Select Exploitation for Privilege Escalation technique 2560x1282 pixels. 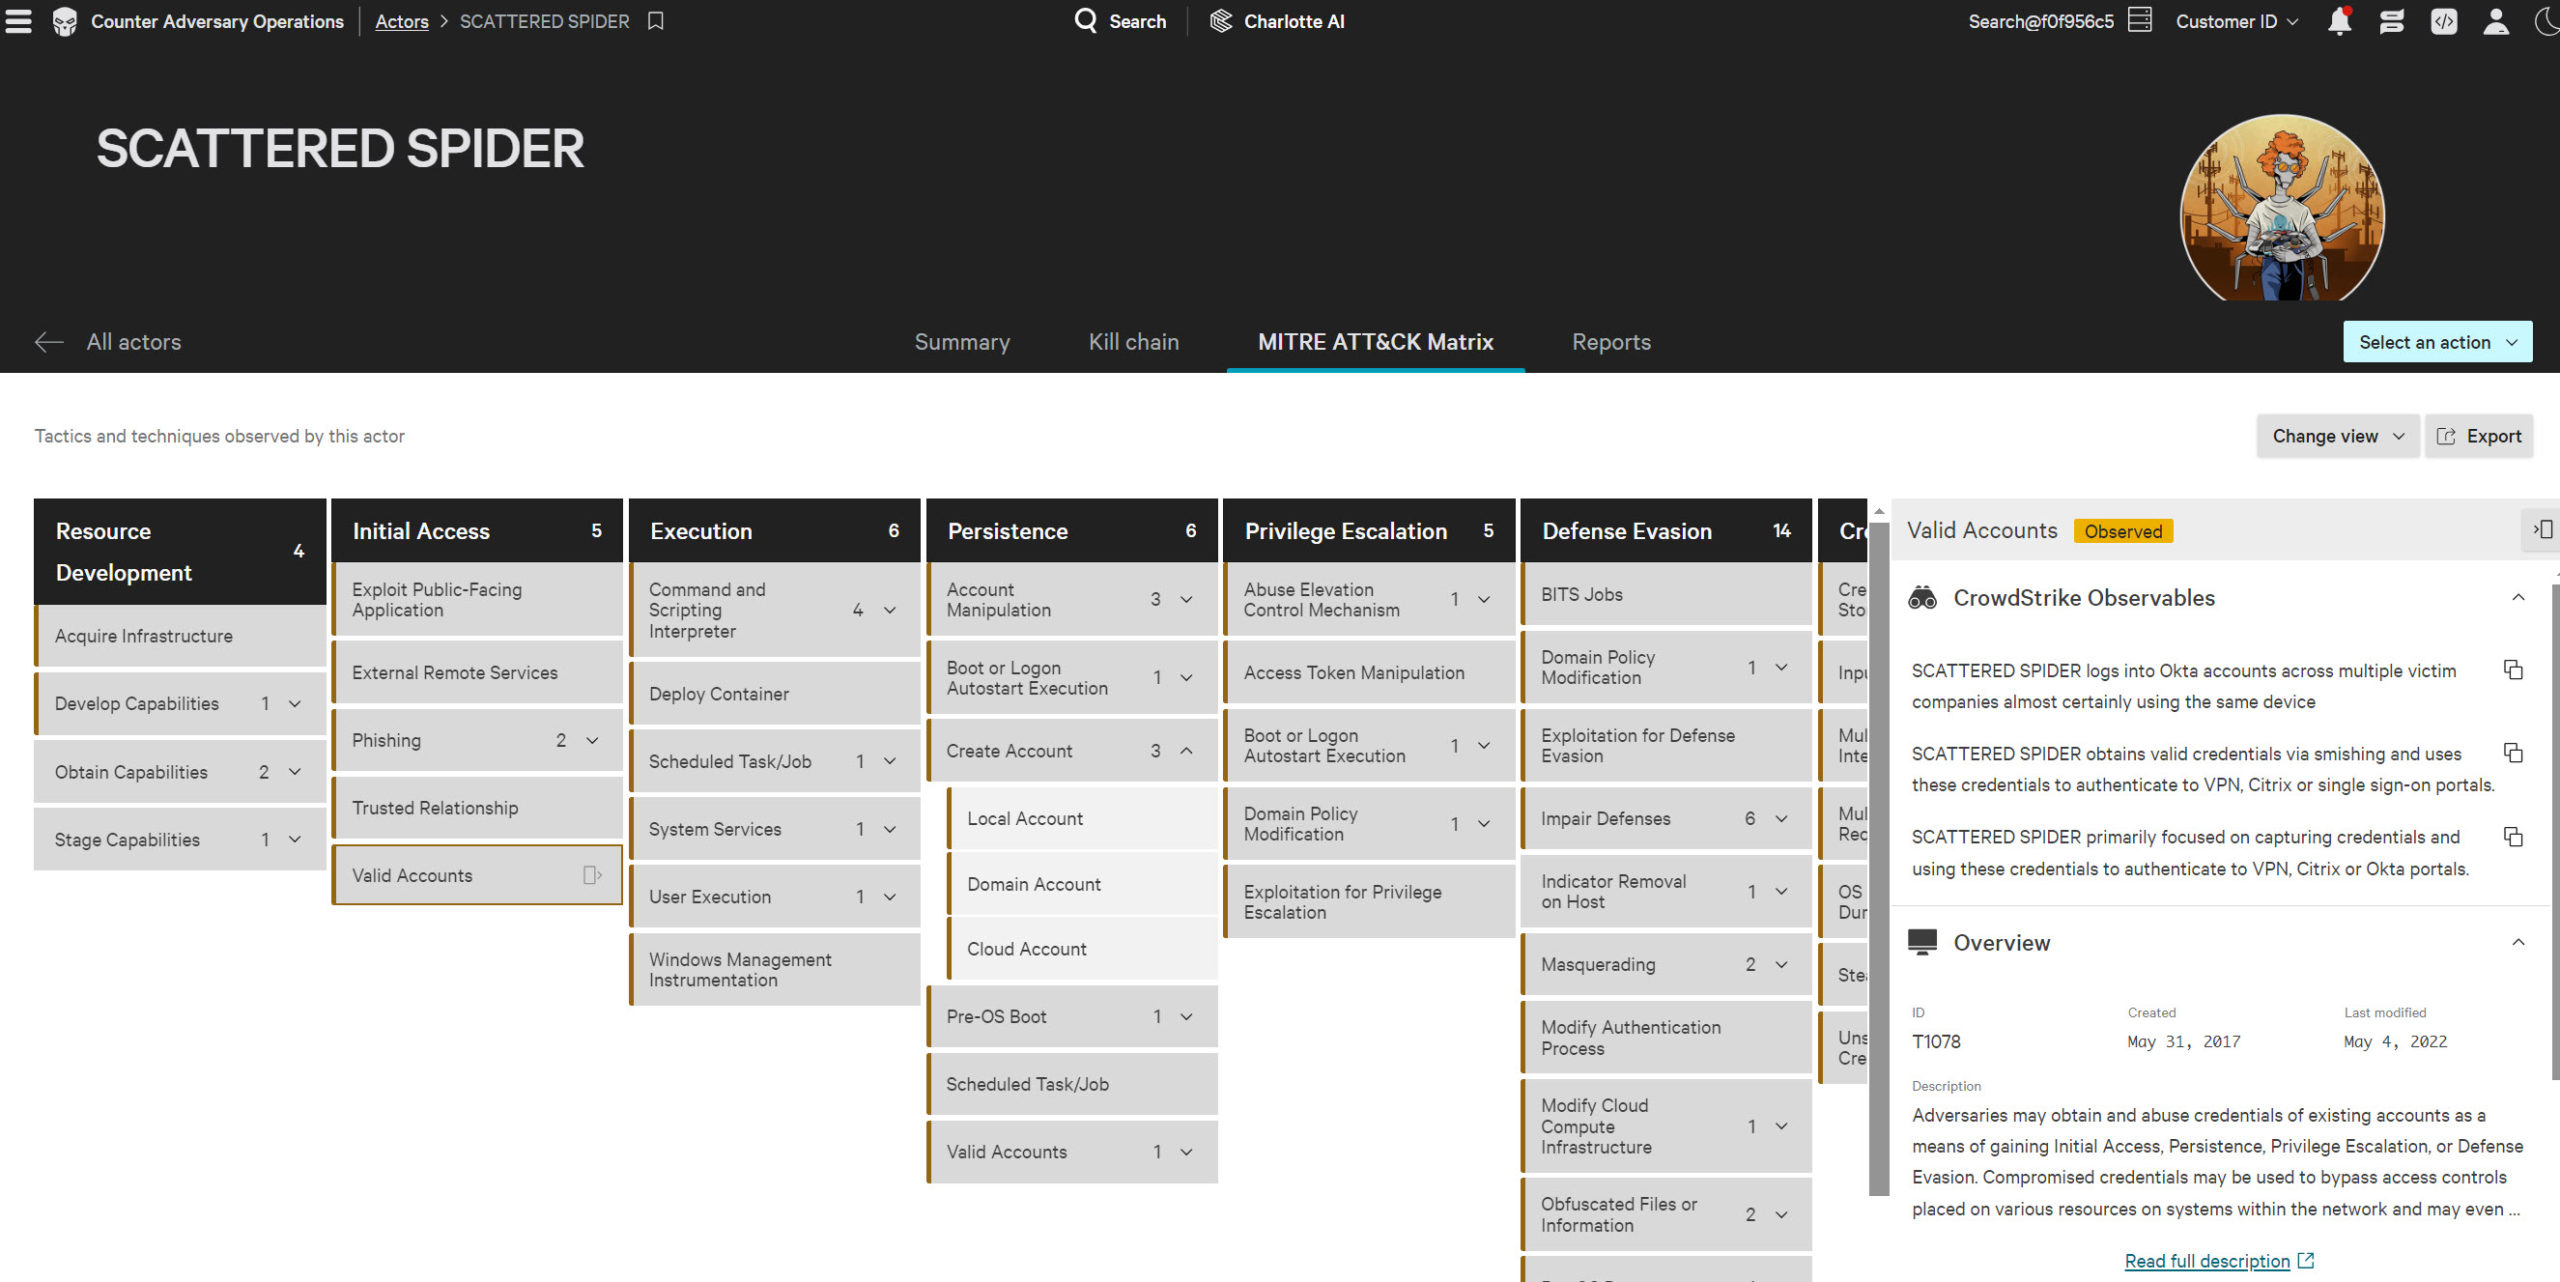point(1369,902)
